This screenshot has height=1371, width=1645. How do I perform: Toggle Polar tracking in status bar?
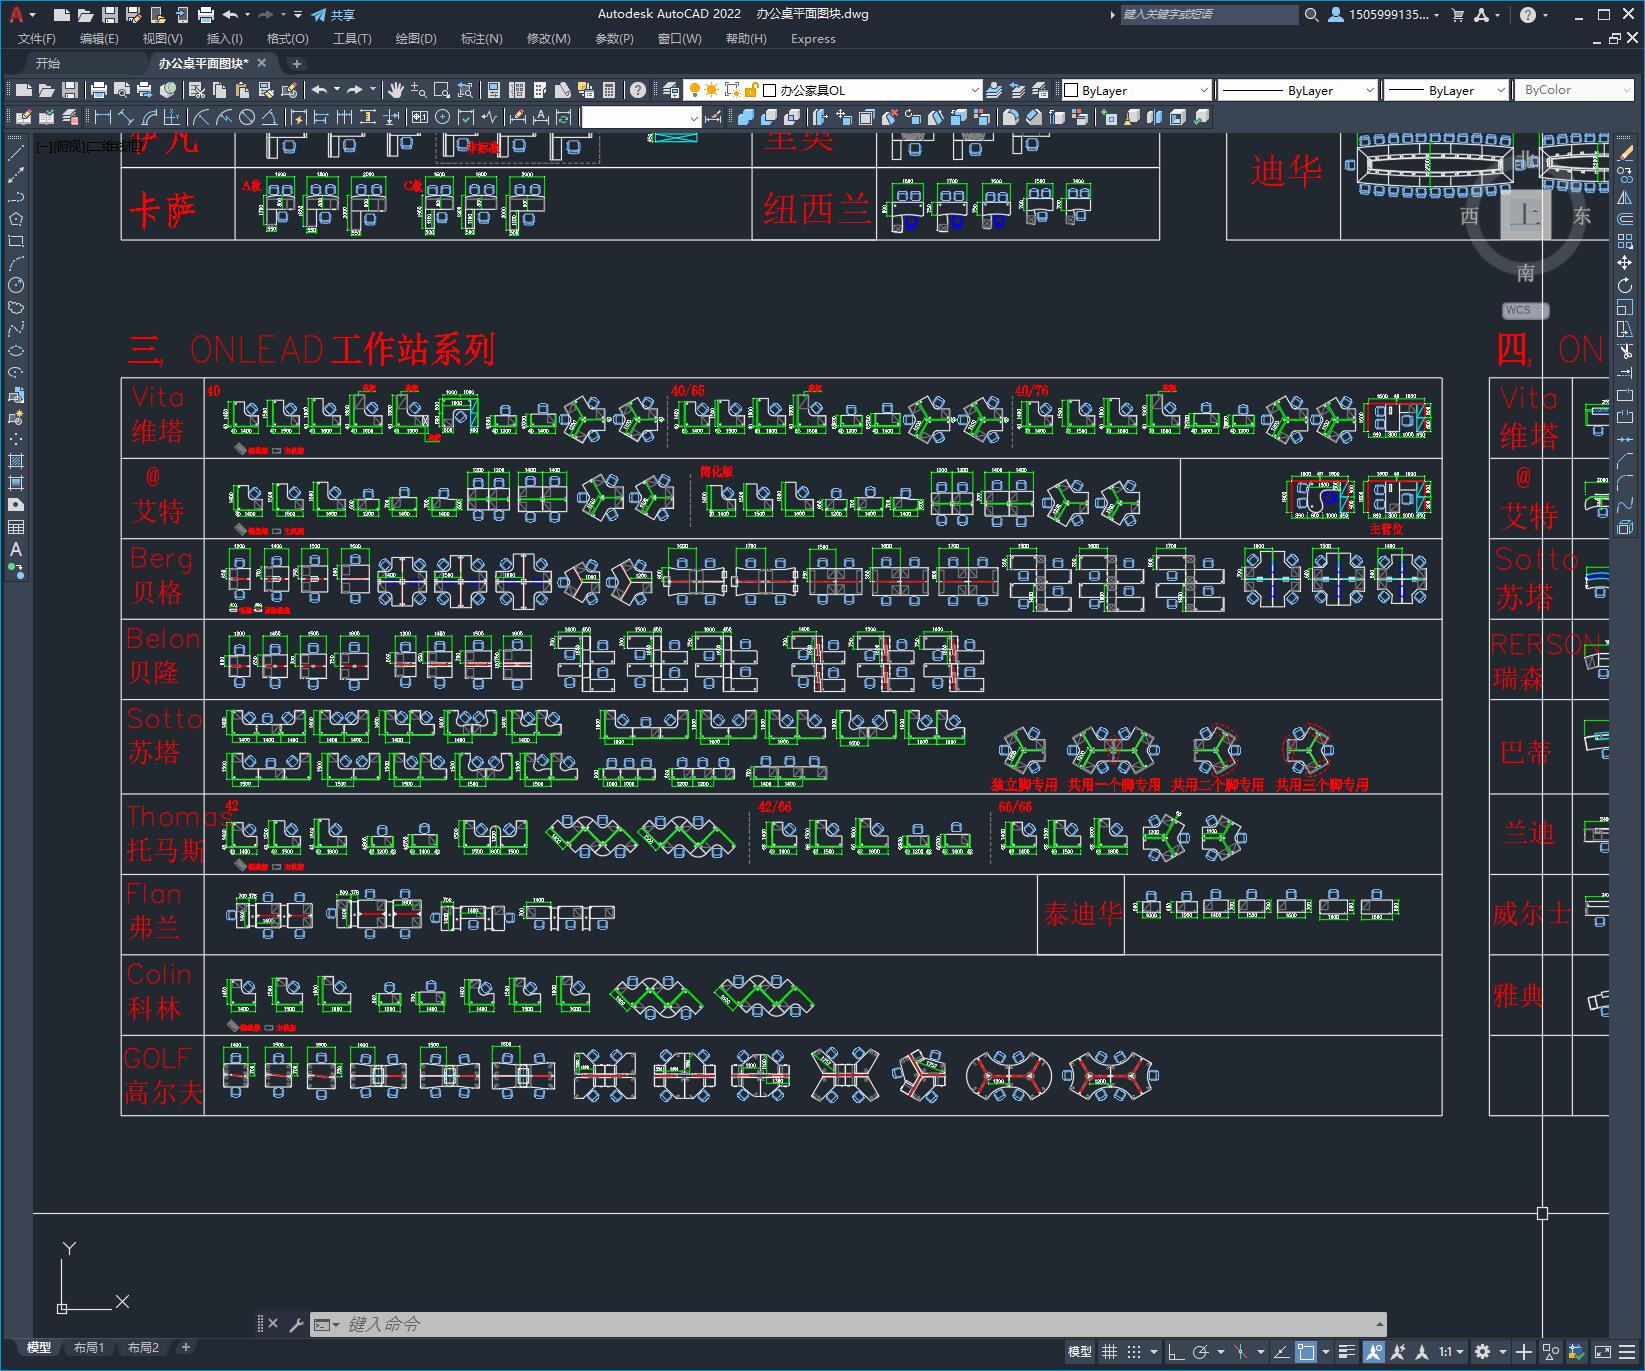[1201, 1352]
